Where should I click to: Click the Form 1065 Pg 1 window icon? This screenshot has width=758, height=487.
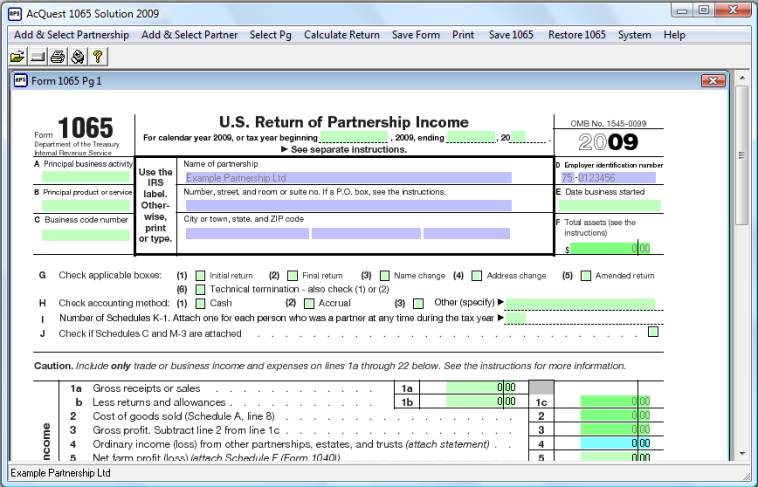pyautogui.click(x=21, y=80)
